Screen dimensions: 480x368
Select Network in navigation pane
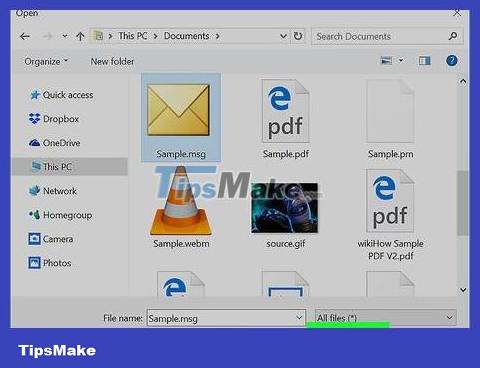53,191
